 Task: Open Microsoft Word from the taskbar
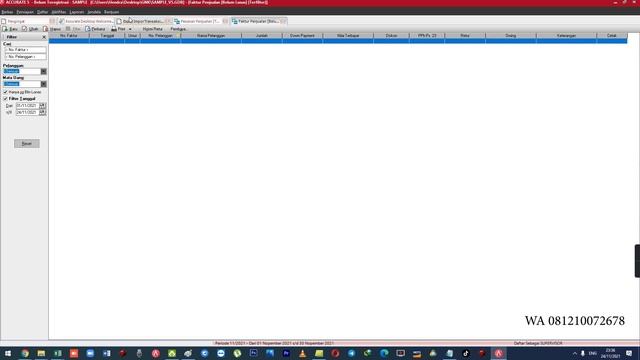point(107,353)
